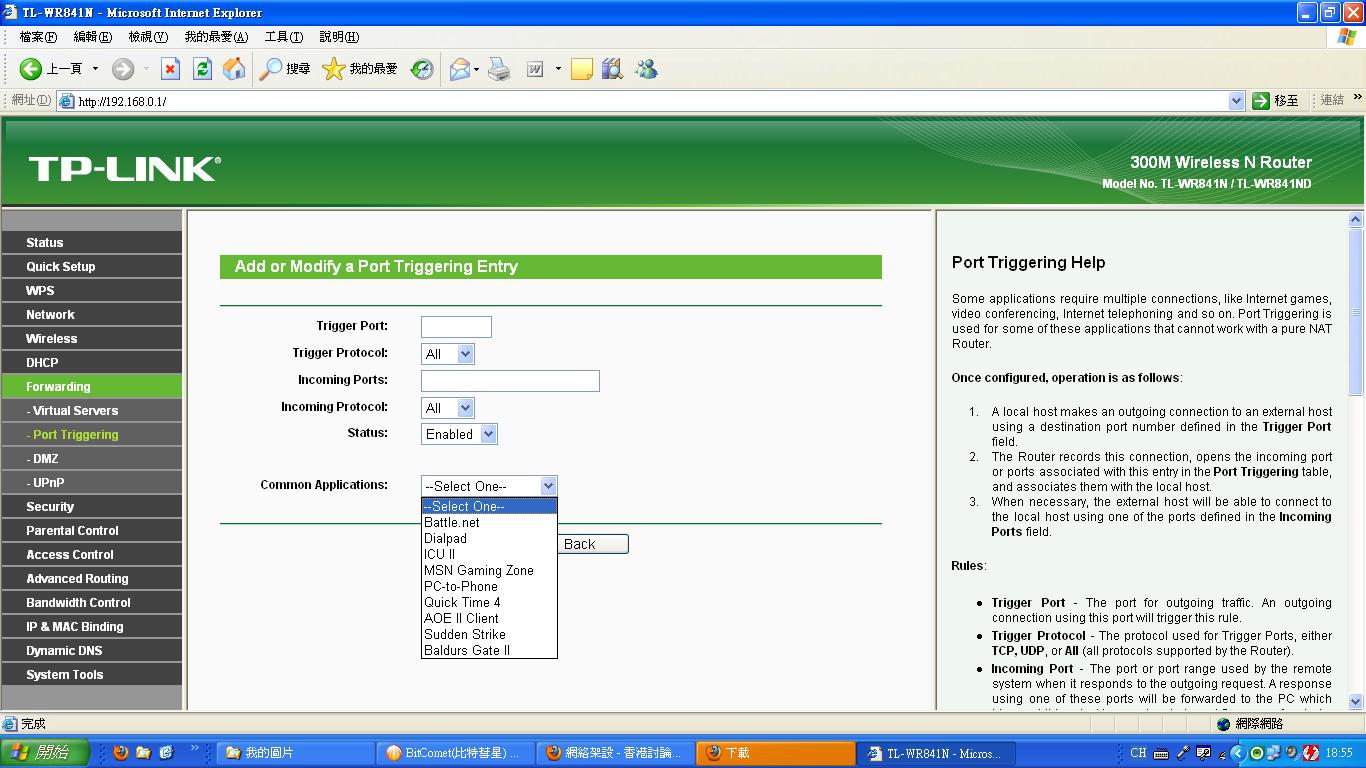Screen dimensions: 1366x768
Task: Click the Back button in form
Action: [x=592, y=544]
